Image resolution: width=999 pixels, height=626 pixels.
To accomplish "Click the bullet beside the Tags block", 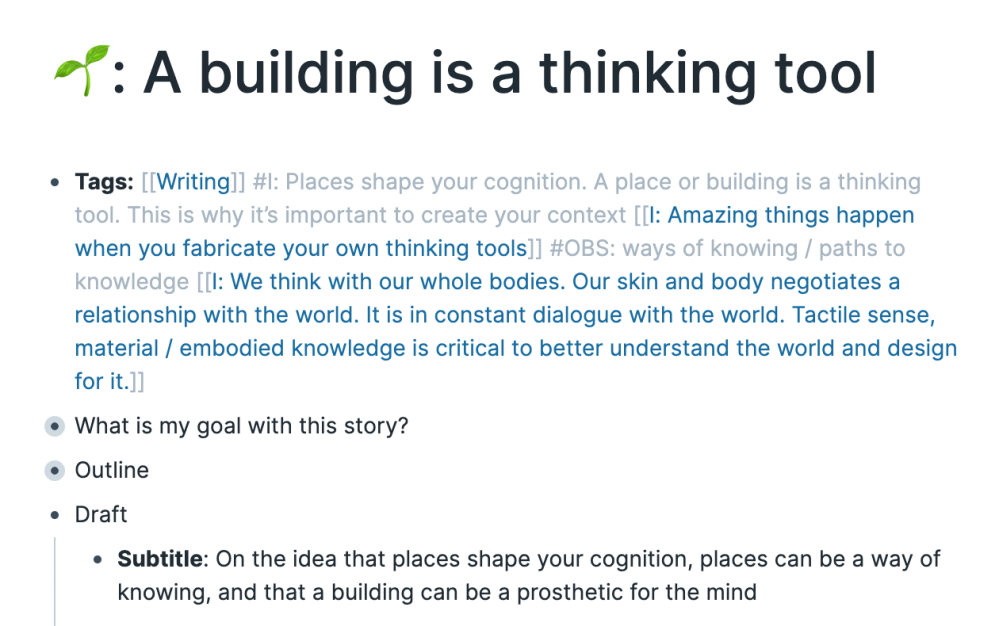I will [x=55, y=183].
